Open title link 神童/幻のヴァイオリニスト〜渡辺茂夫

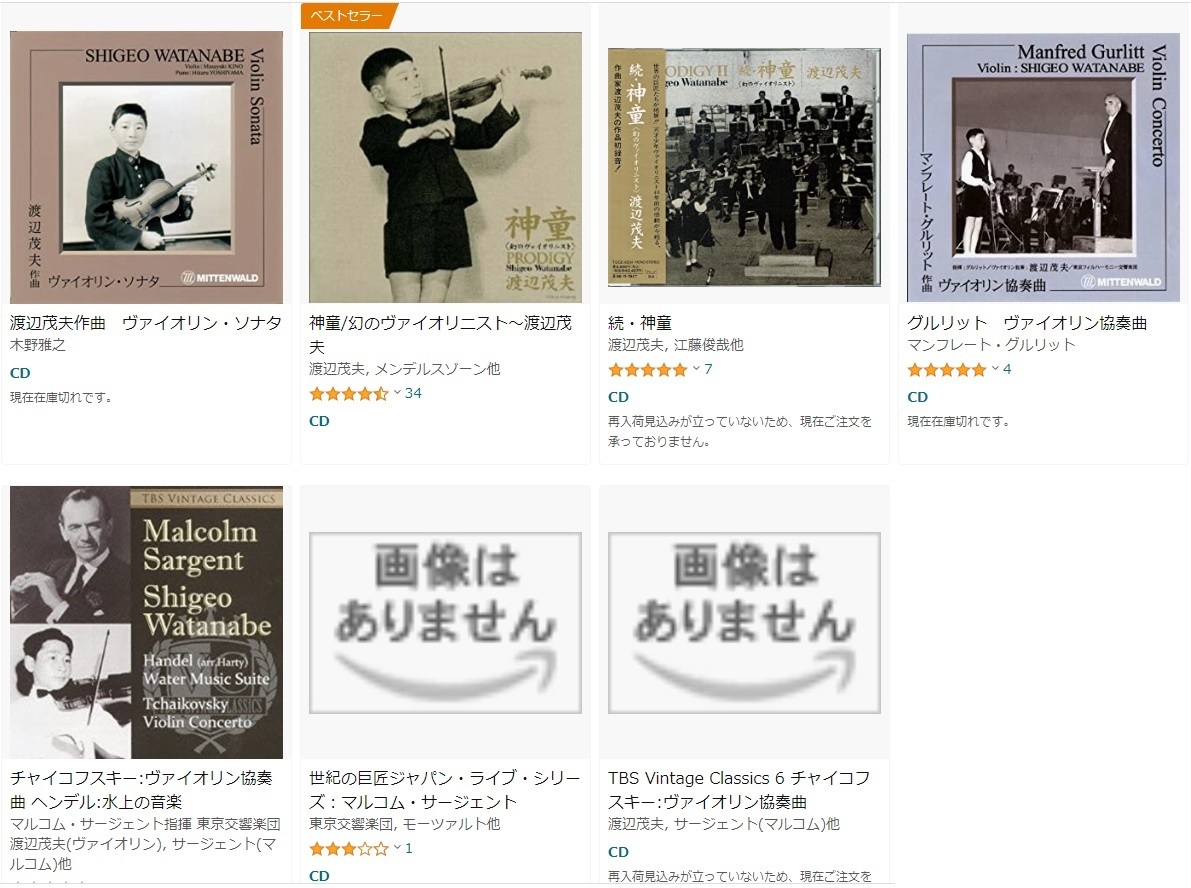[x=441, y=335]
